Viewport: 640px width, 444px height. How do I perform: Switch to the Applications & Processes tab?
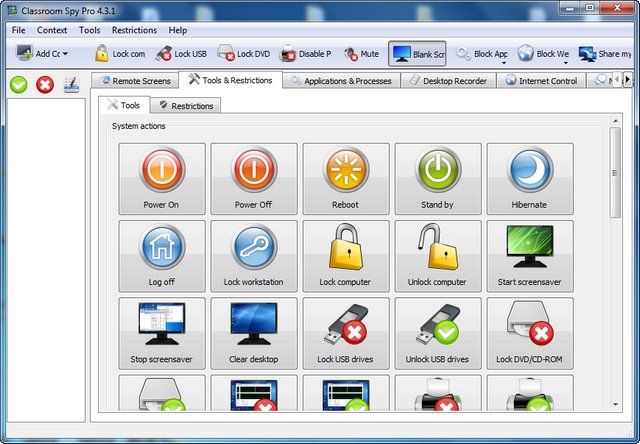(x=339, y=81)
